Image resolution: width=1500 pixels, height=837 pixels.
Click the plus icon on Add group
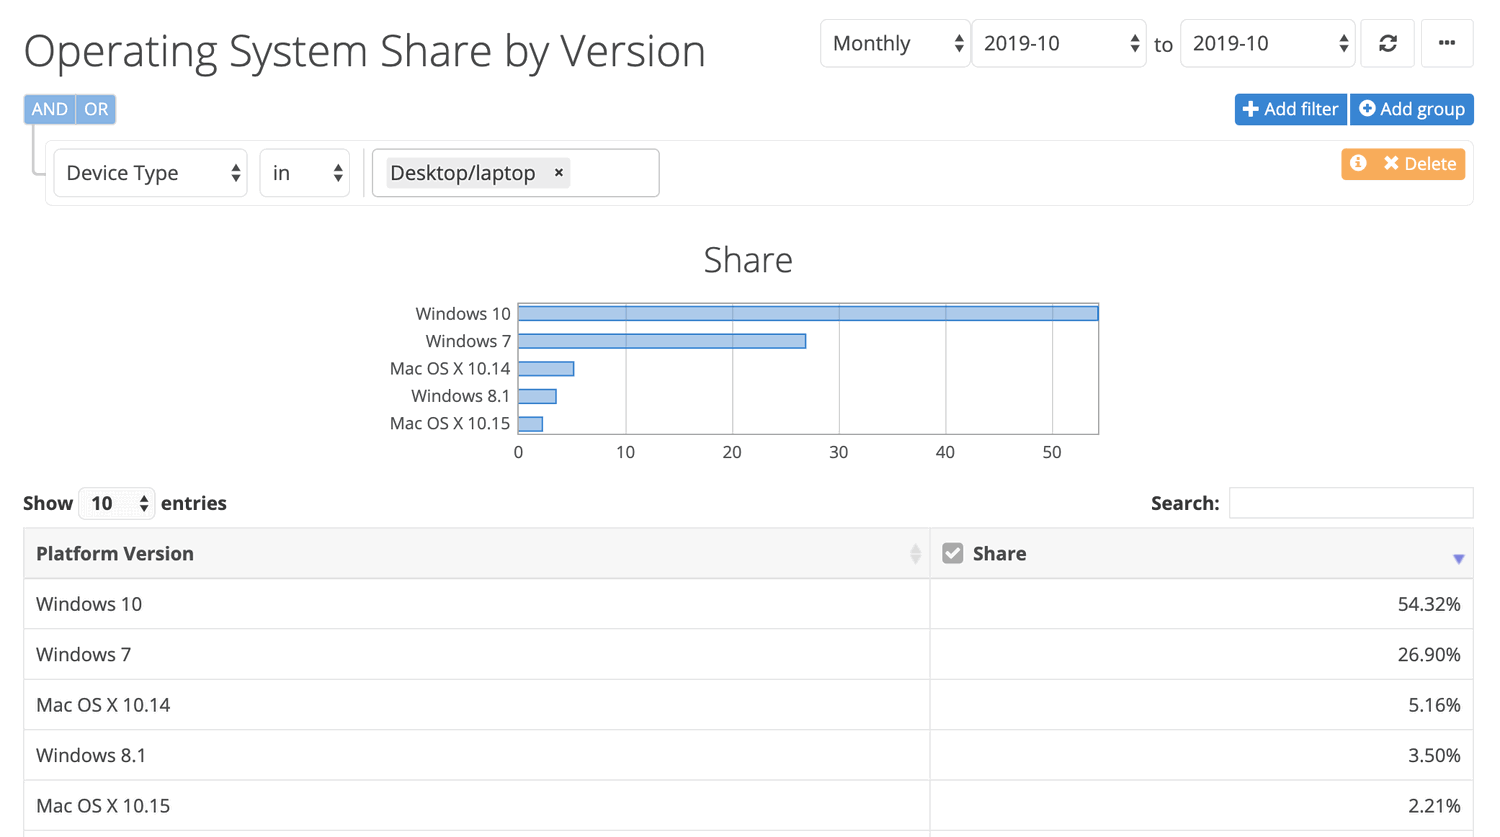pos(1367,109)
